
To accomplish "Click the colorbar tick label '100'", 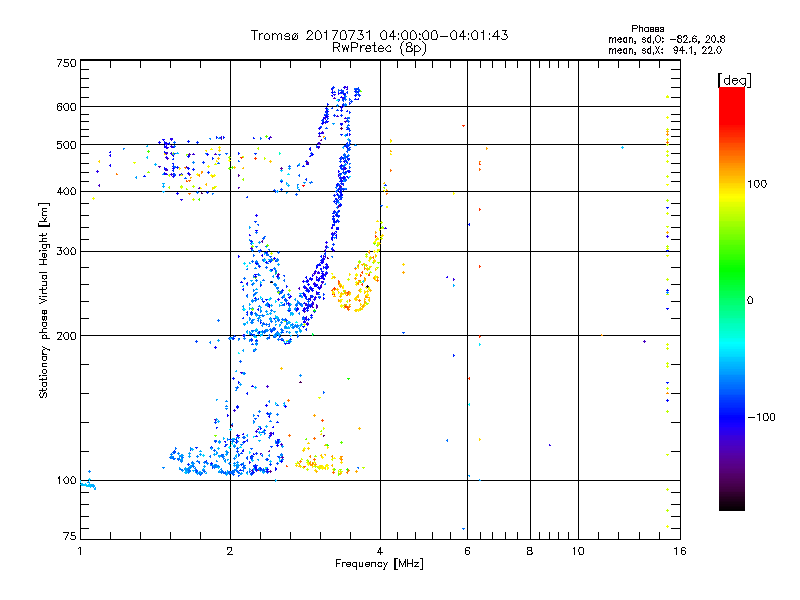I will pos(757,184).
